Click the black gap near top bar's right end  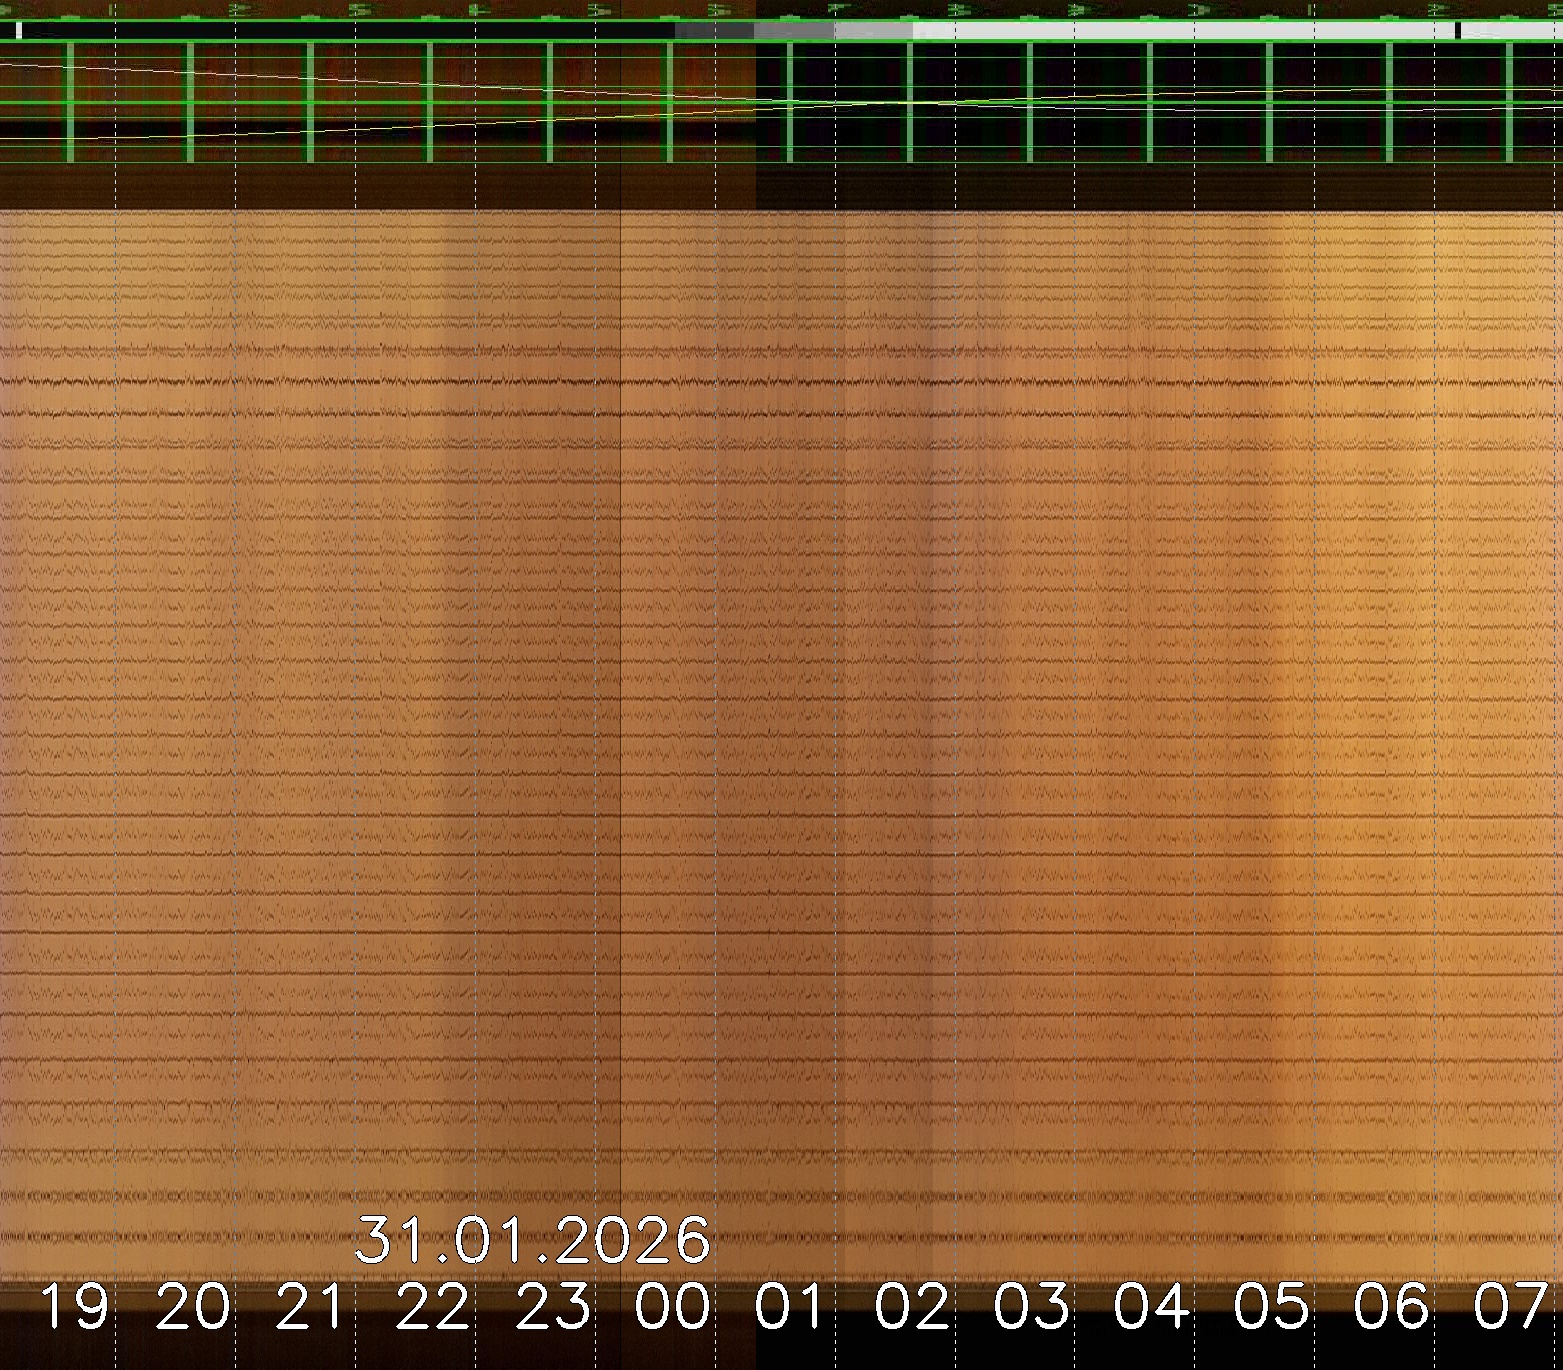(x=1458, y=31)
